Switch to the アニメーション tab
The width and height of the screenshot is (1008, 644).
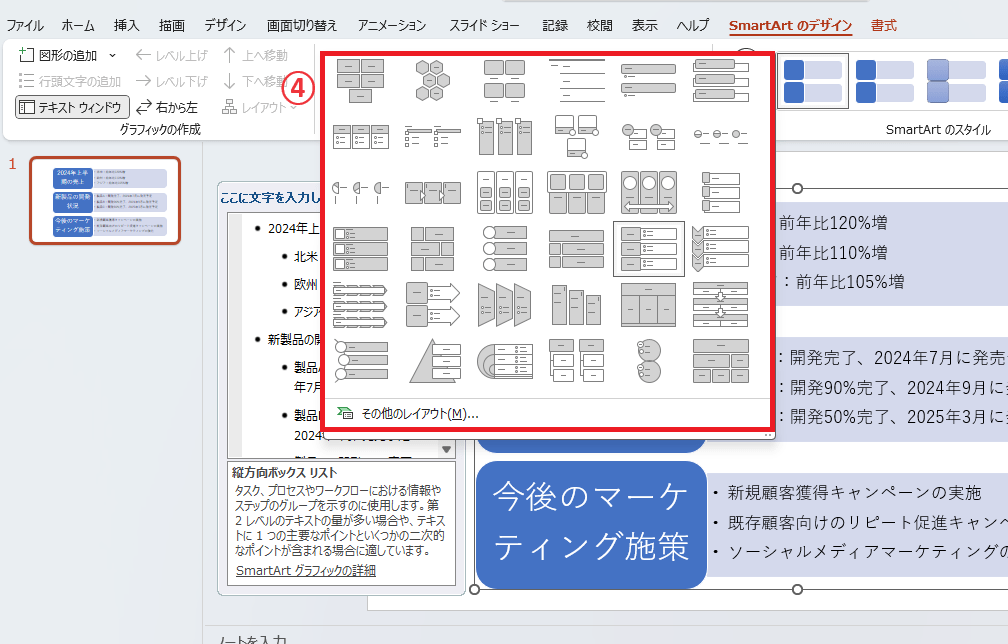click(392, 26)
